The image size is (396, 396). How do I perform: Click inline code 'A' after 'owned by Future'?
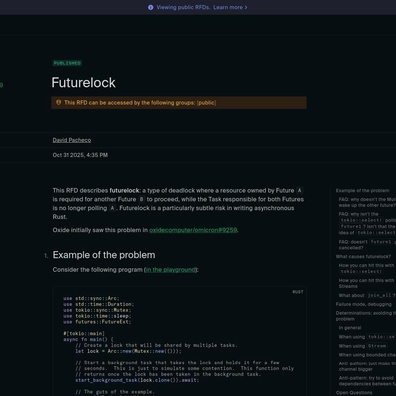[x=299, y=191]
